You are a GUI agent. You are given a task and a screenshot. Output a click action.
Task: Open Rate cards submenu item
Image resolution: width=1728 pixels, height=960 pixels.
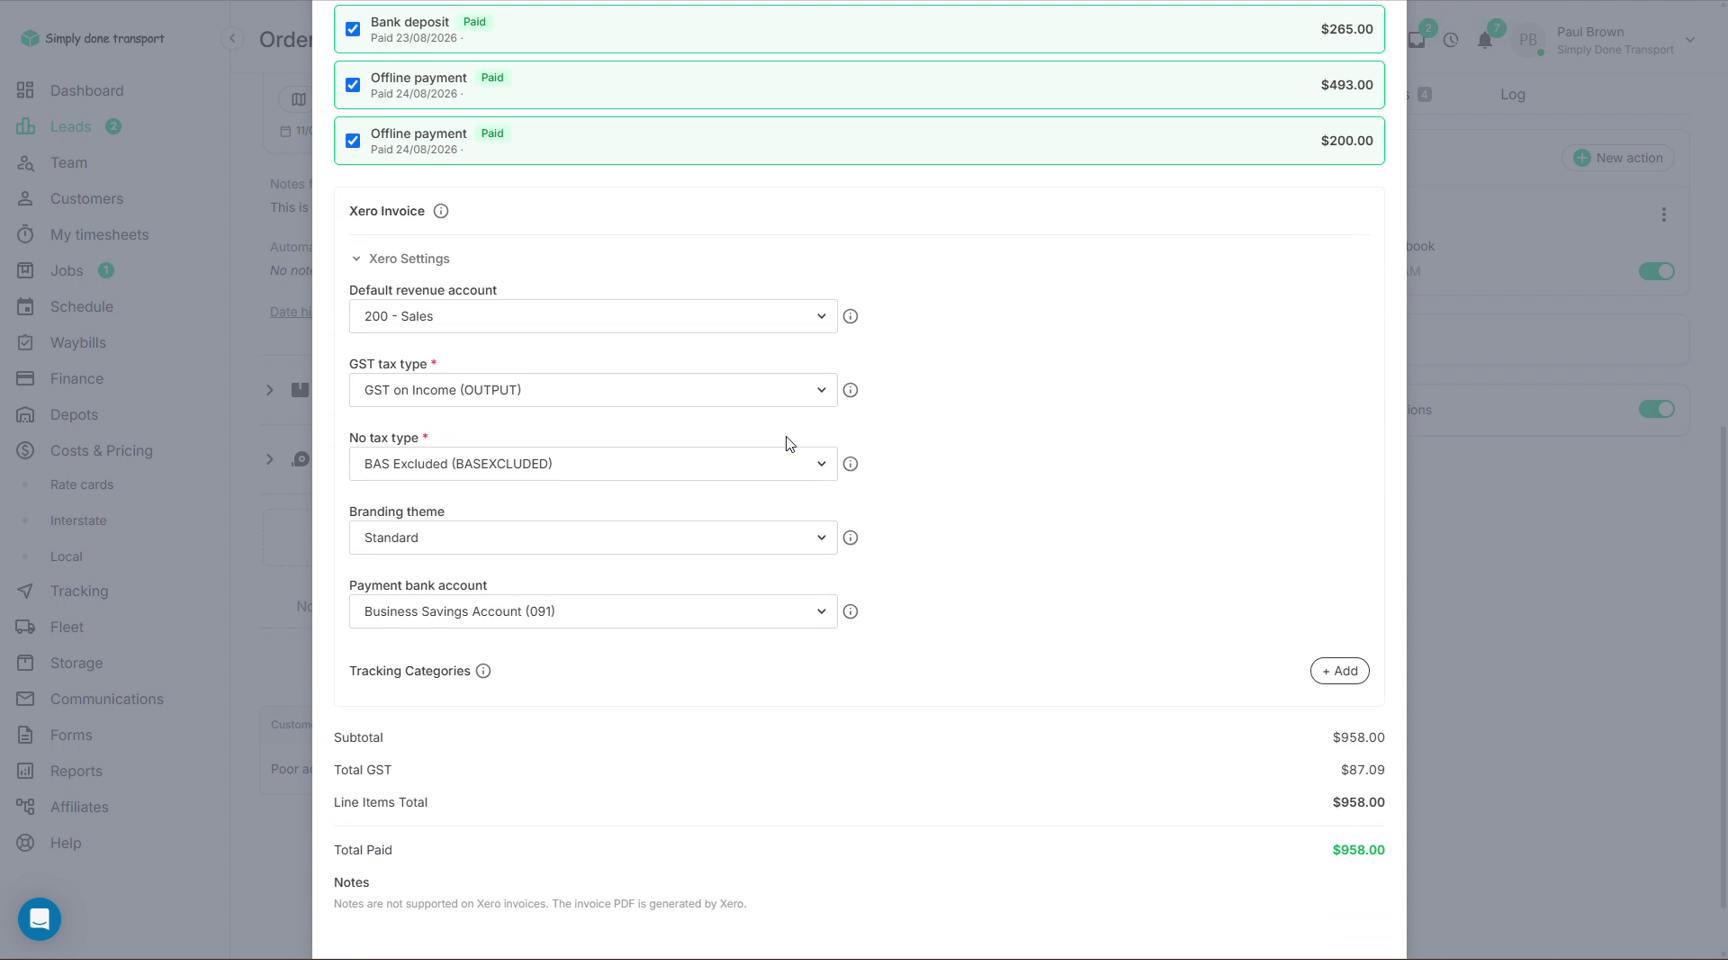point(82,484)
